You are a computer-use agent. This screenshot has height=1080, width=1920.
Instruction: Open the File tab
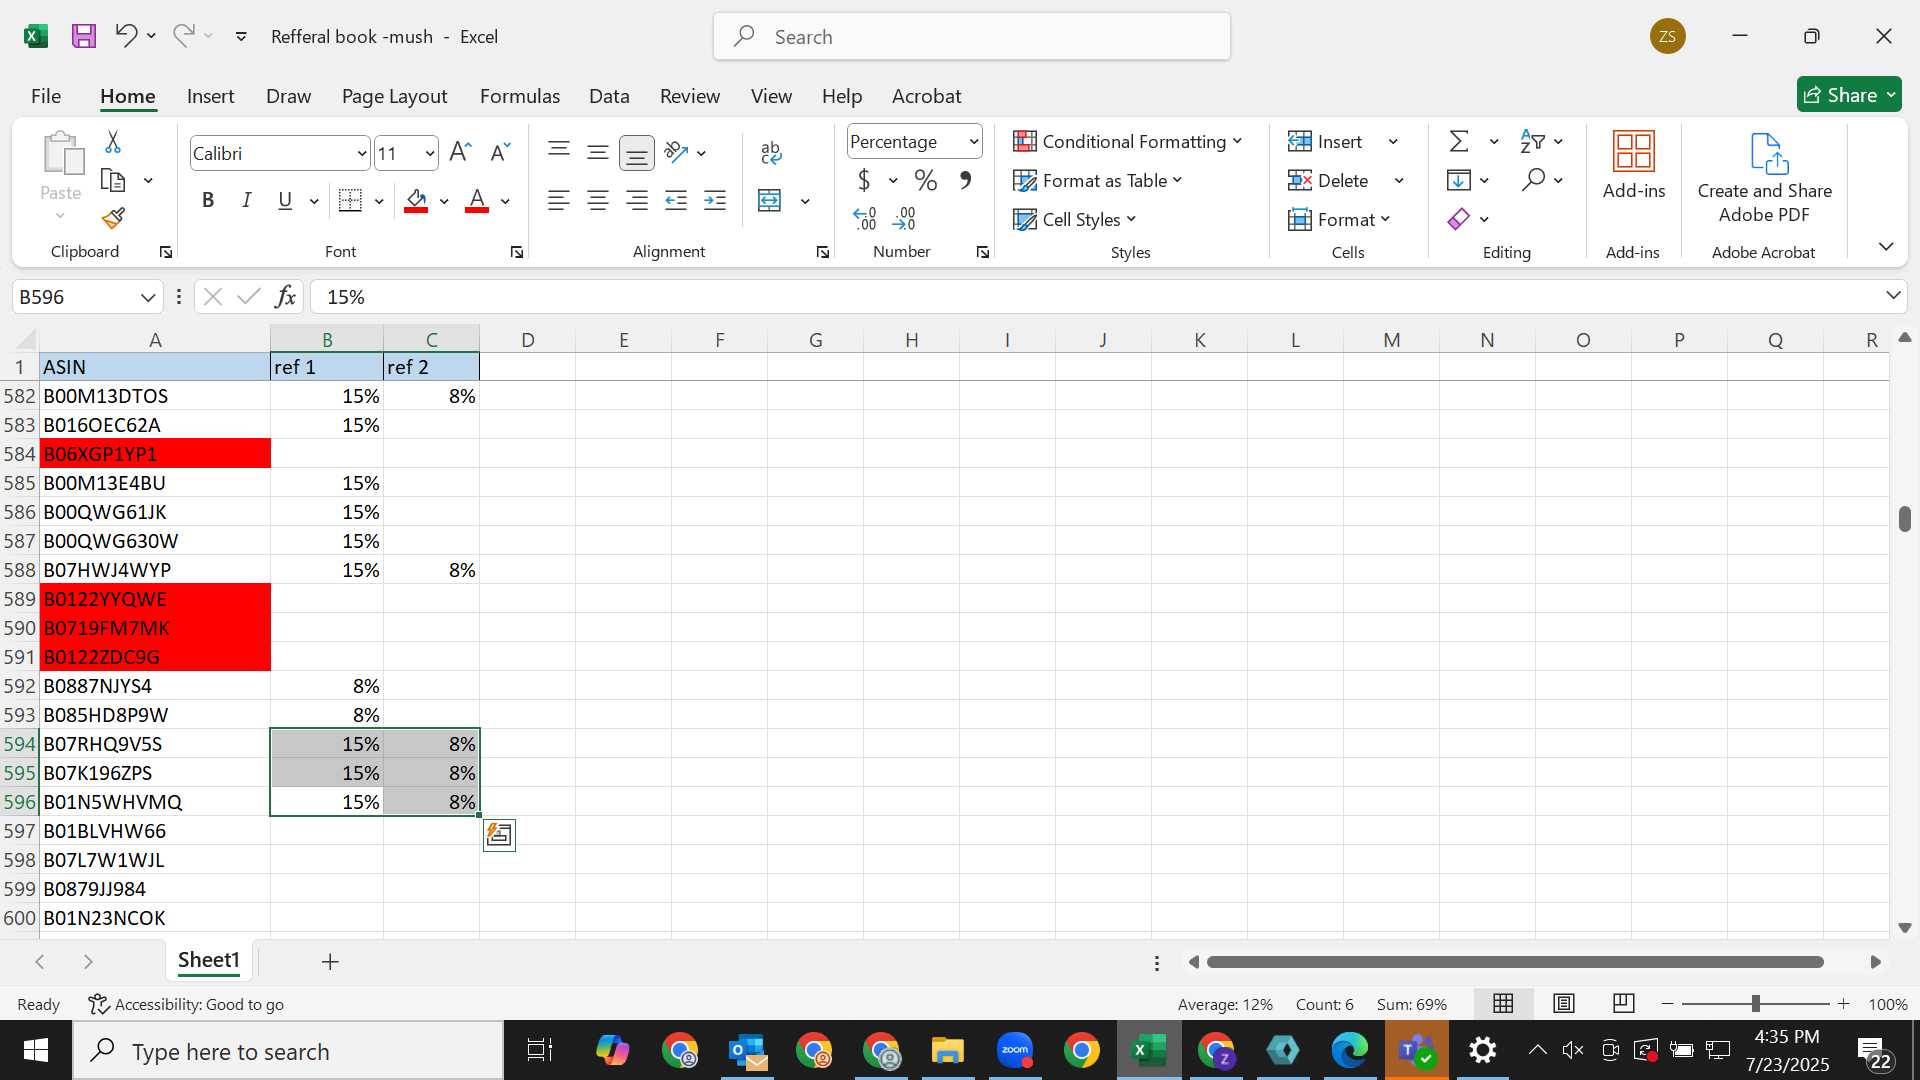point(46,96)
